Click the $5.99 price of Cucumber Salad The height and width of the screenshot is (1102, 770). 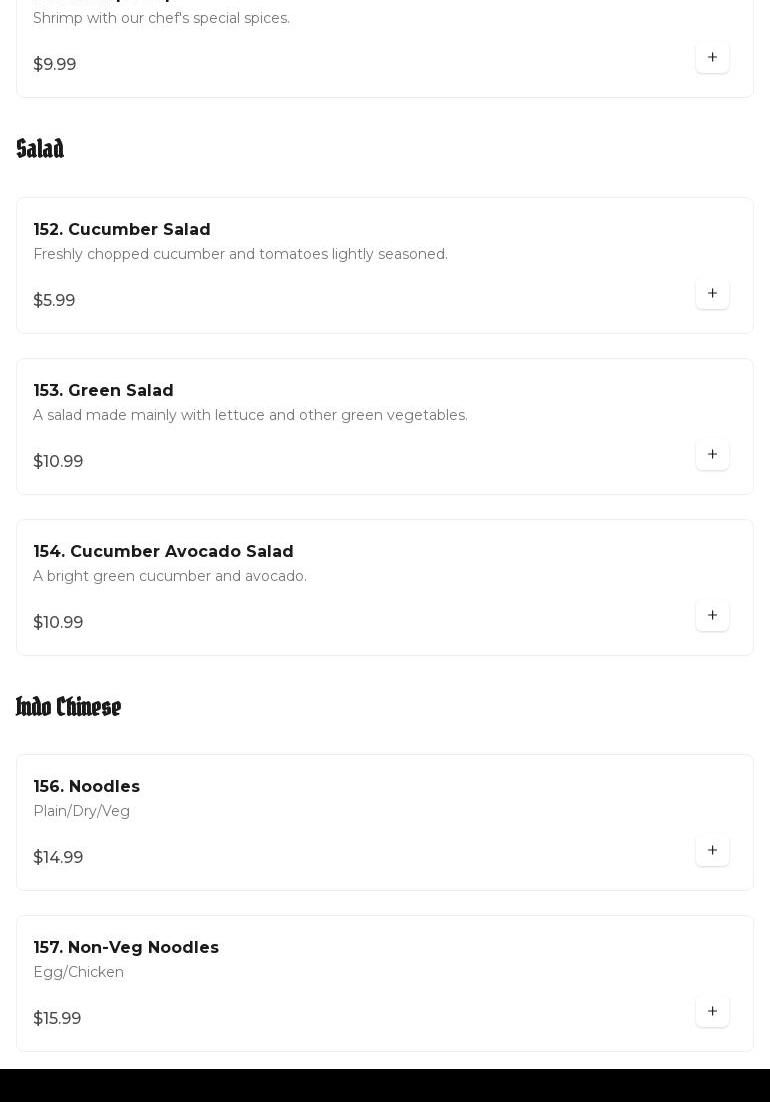pos(54,301)
